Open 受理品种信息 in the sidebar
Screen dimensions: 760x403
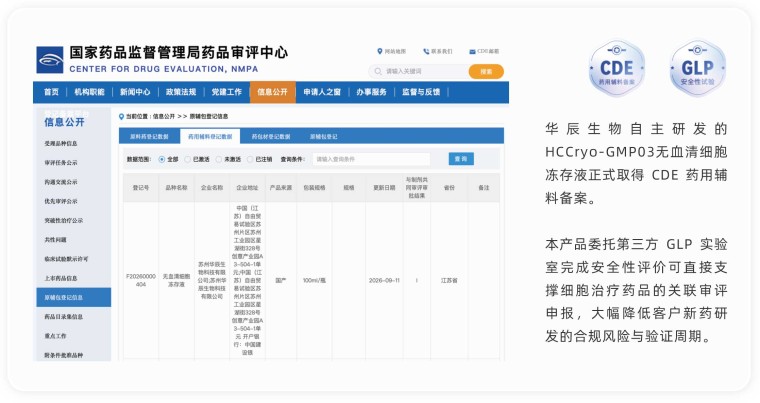[x=61, y=144]
